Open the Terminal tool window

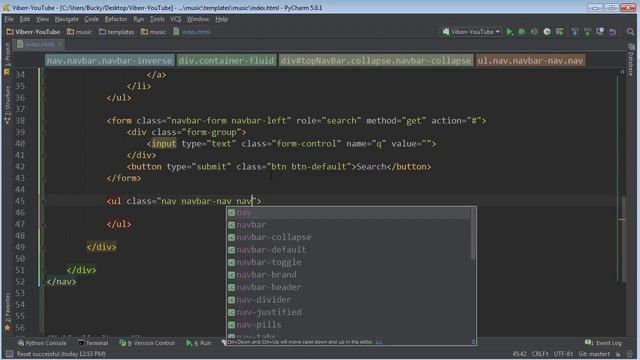(93, 343)
